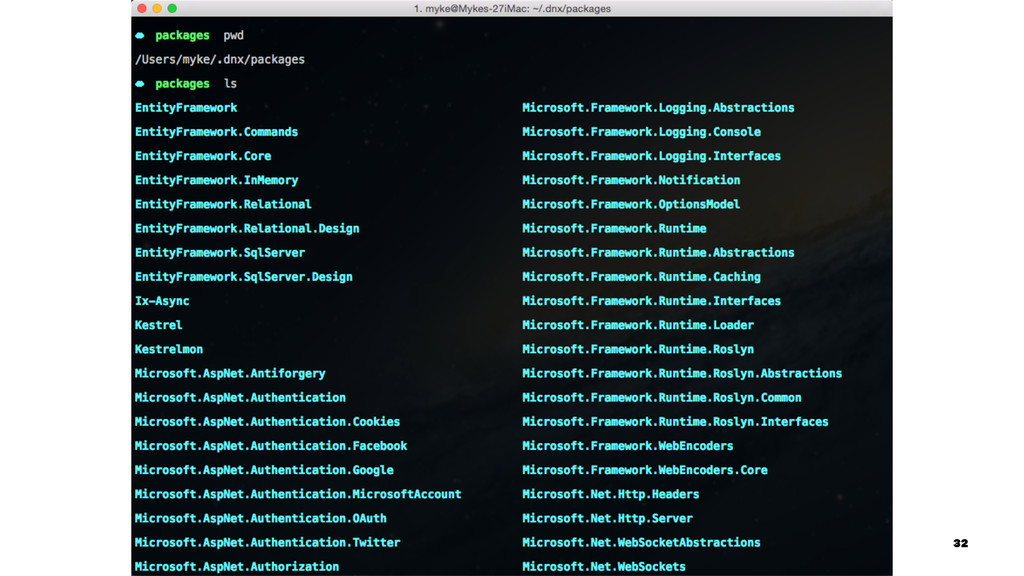Click Microsoft.AspNet.Authentication.MicrosoftAccount entry

298,494
